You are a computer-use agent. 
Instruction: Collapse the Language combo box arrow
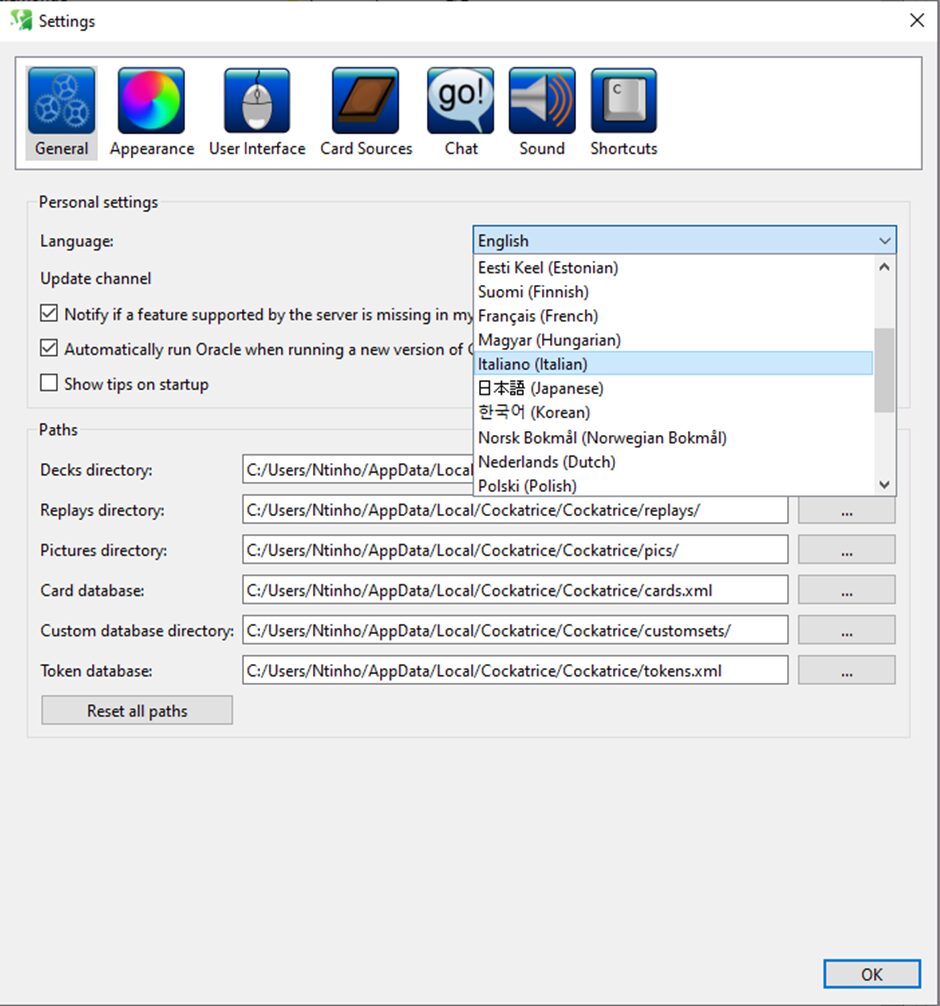[884, 241]
